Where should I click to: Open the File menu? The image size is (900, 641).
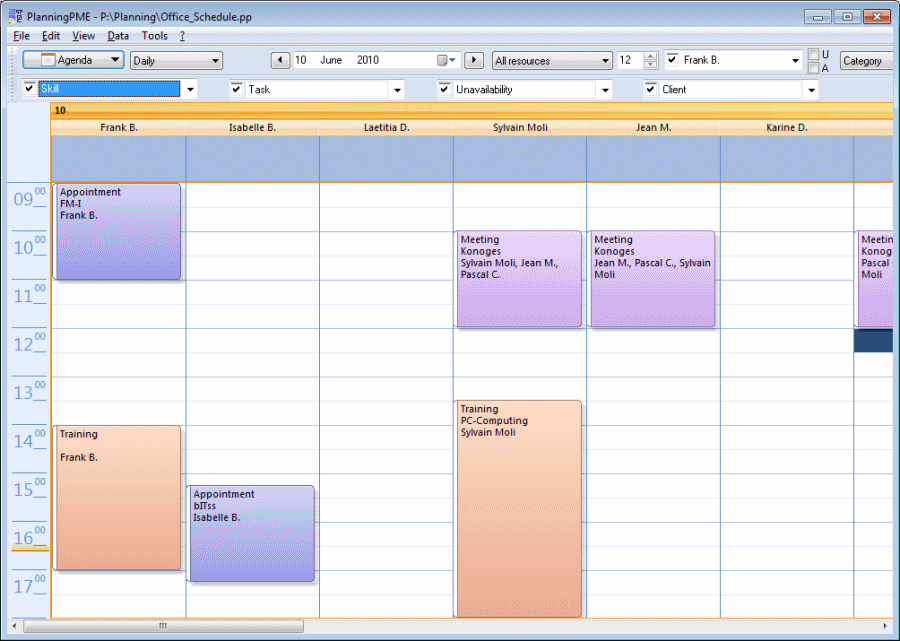(21, 36)
